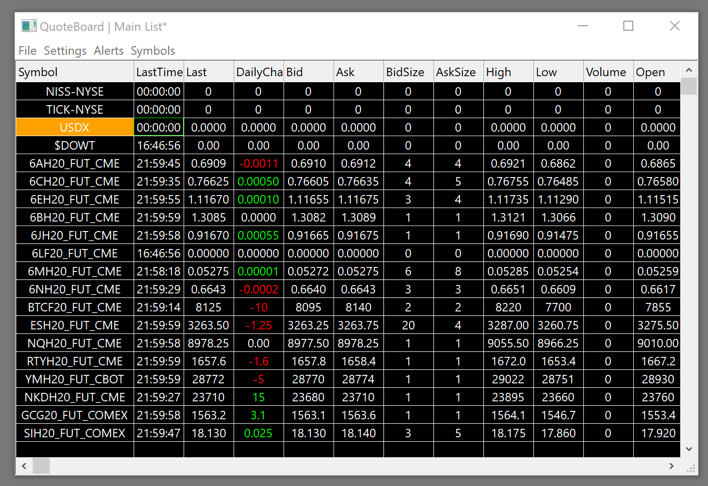
Task: Select the 6NH20_FUT_CME symbol
Action: click(x=75, y=290)
